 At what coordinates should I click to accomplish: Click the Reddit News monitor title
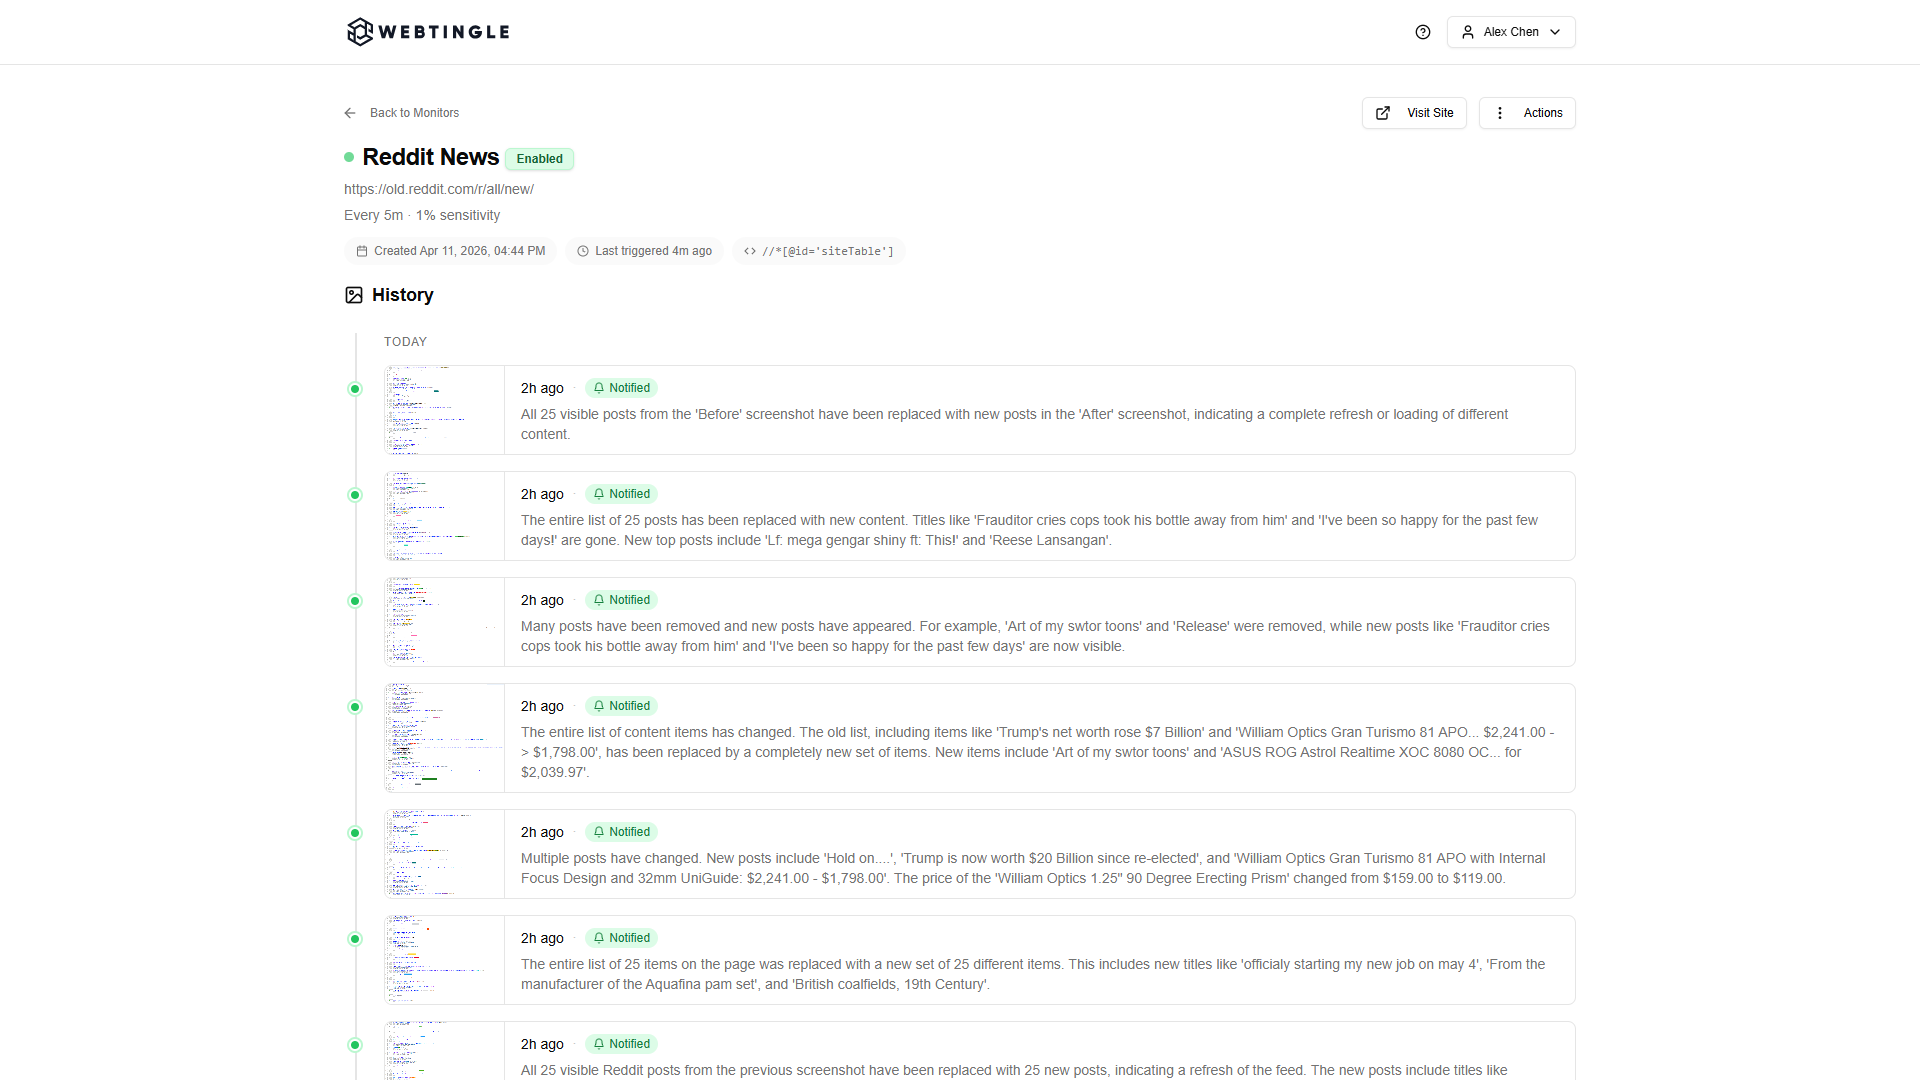[430, 157]
